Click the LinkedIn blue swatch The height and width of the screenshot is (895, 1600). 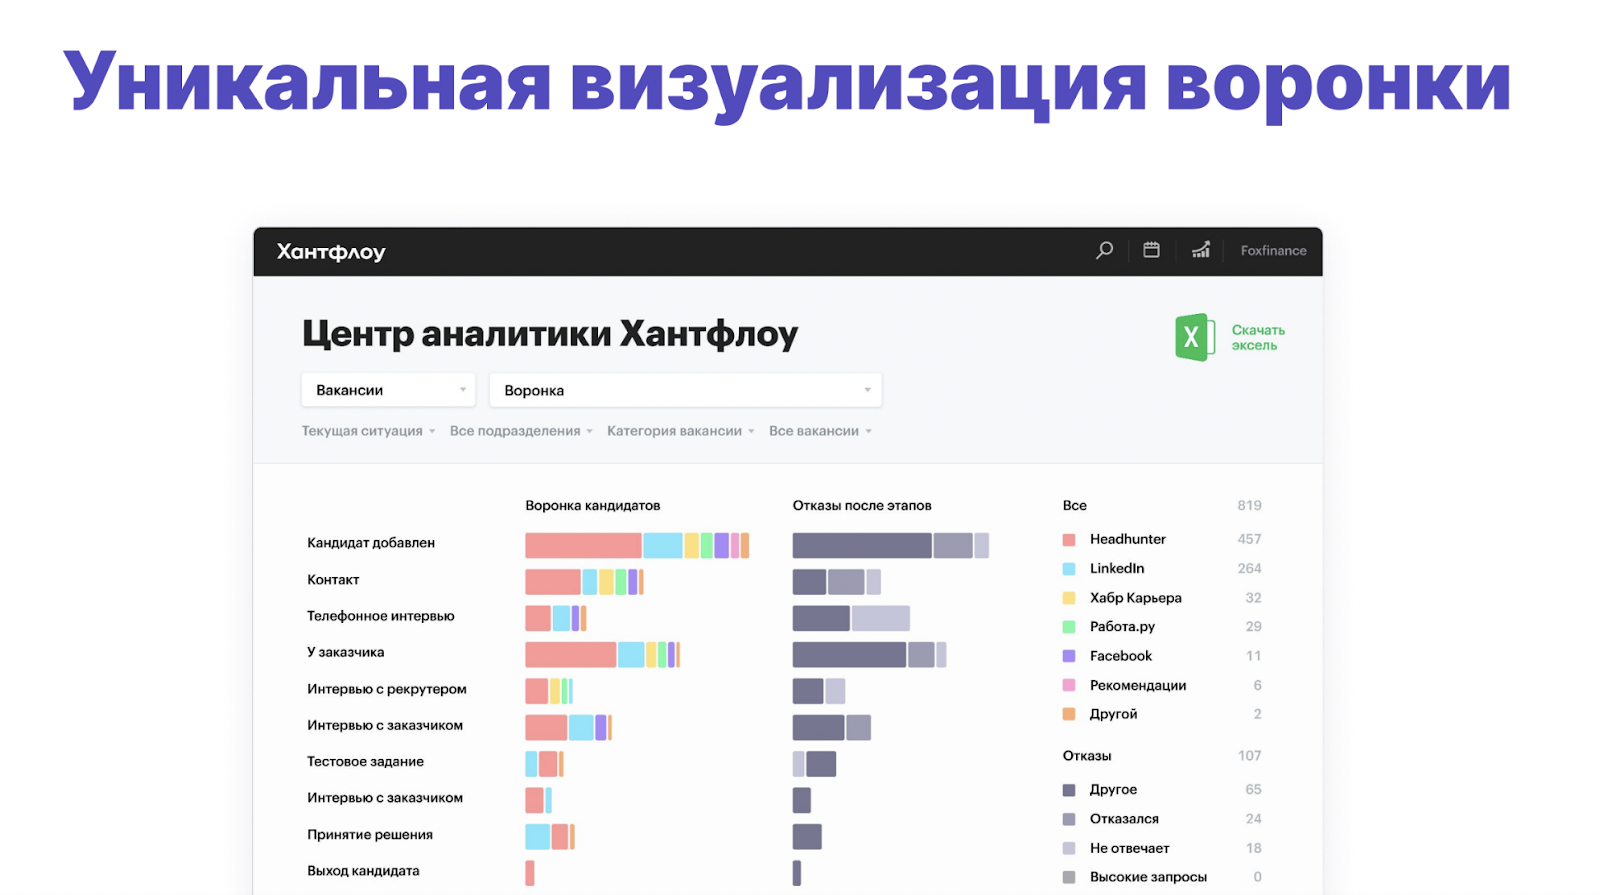[1069, 569]
